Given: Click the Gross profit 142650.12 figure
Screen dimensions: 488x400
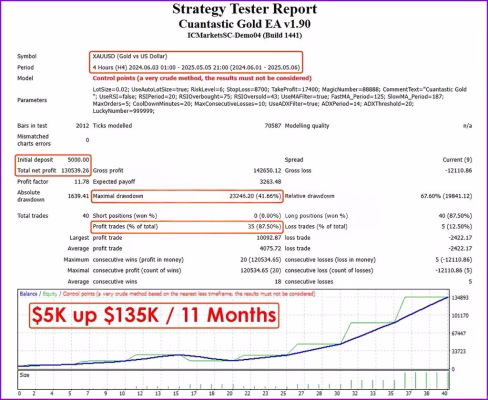Looking at the screenshot, I should (x=267, y=170).
